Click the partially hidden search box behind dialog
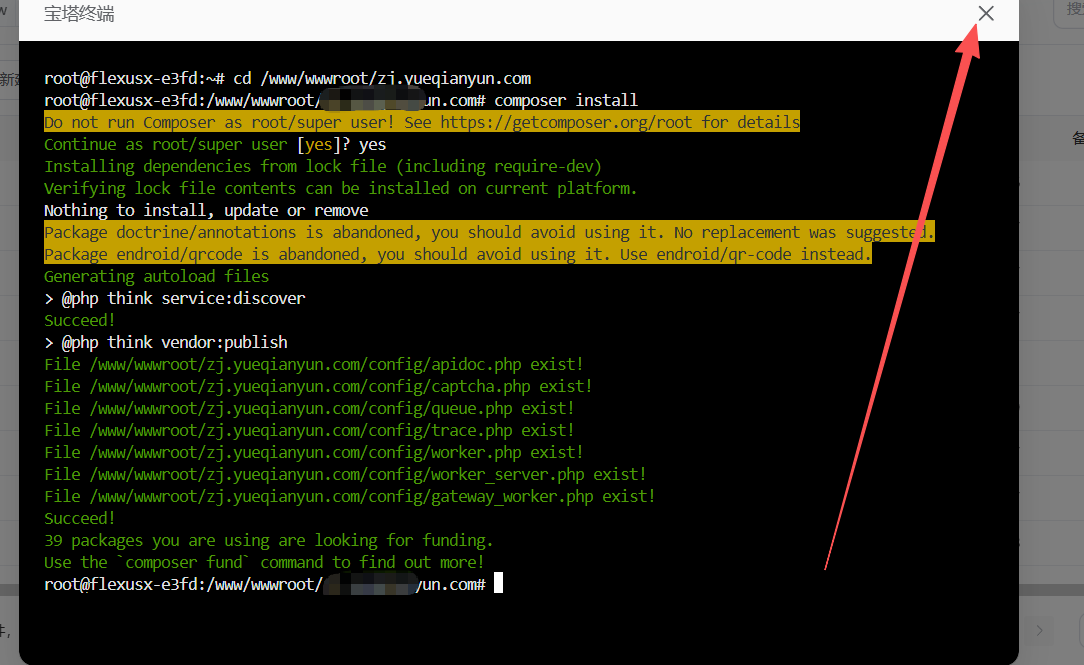 [x=1070, y=12]
